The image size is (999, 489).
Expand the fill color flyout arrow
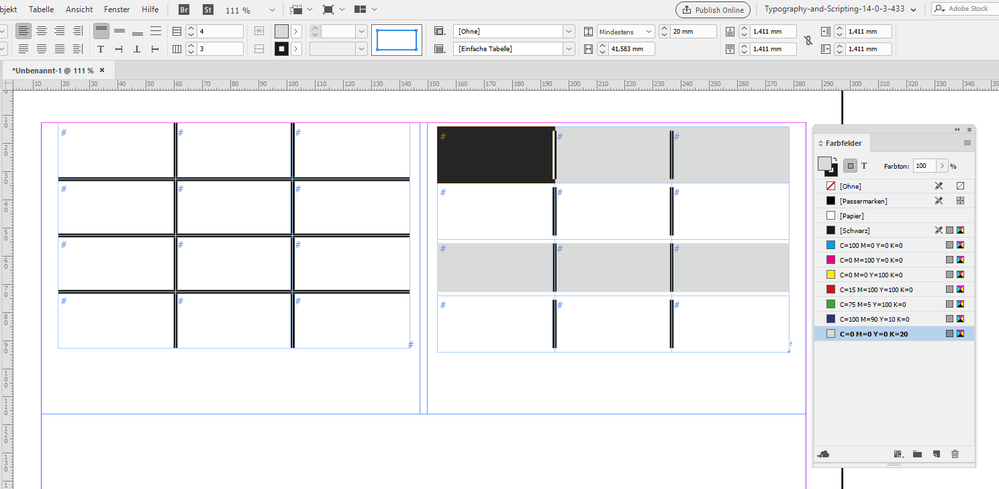click(296, 31)
